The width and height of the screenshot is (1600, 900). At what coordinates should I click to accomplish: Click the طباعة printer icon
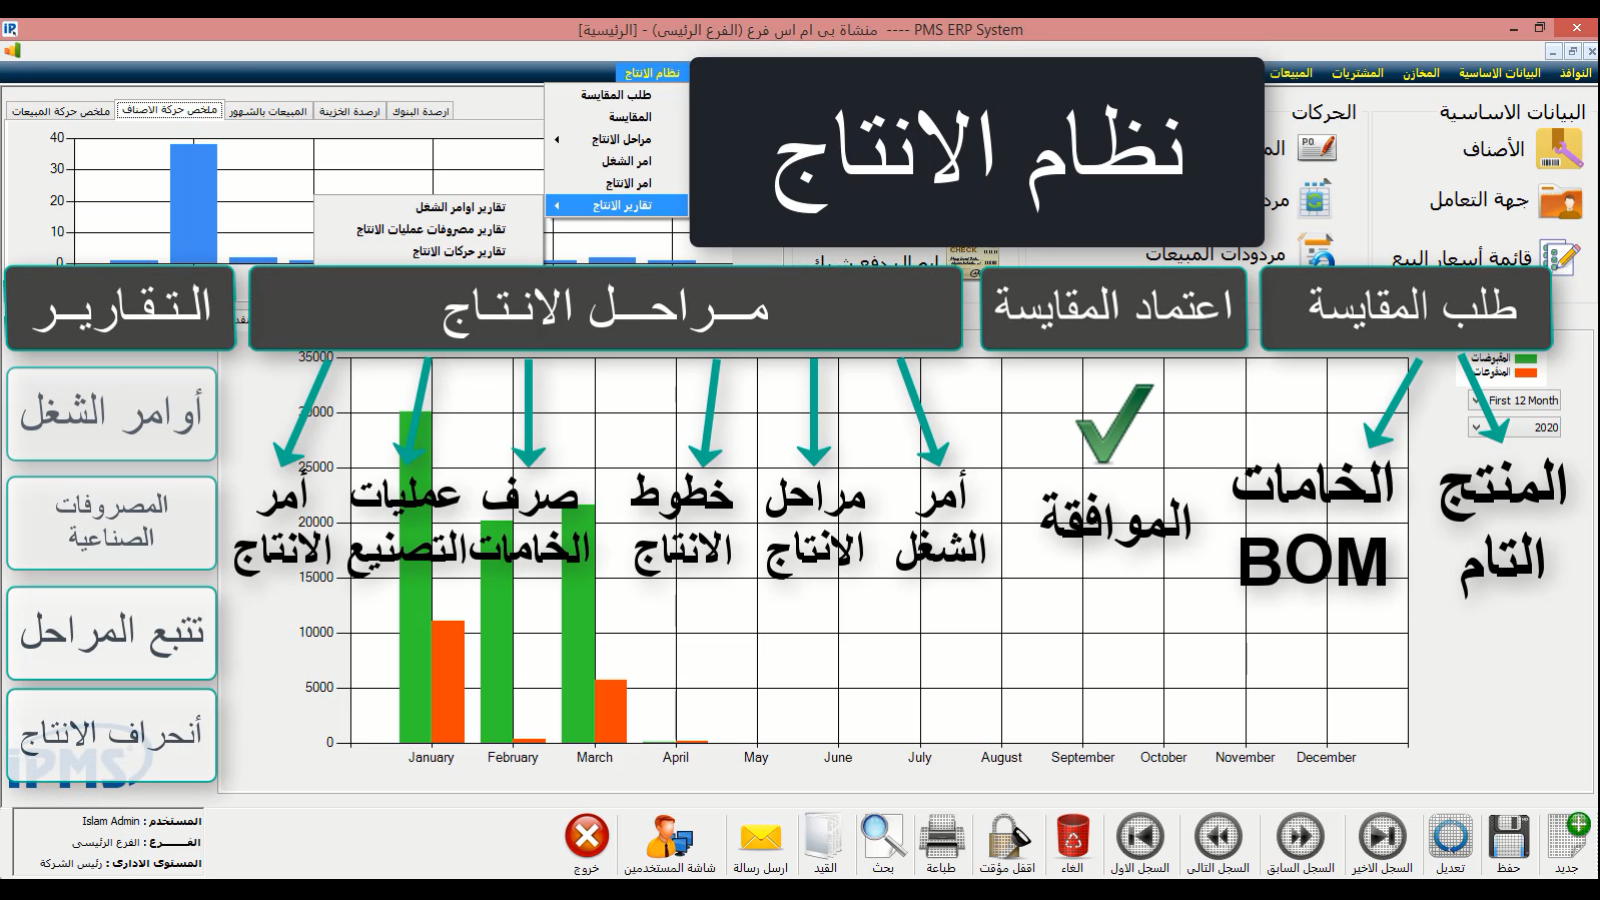tap(941, 837)
